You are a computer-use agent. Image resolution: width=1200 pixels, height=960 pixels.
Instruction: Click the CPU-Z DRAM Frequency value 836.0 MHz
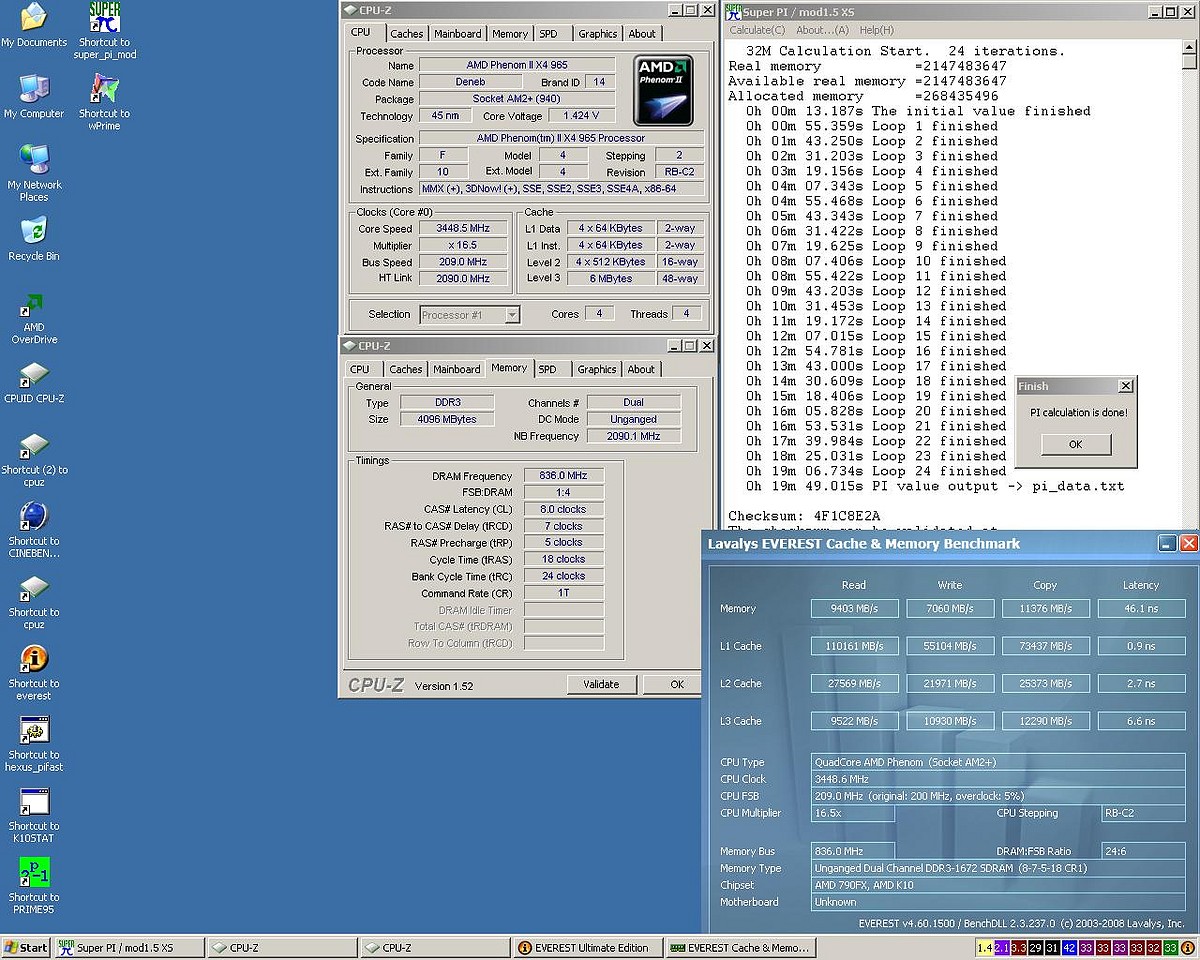(x=564, y=476)
